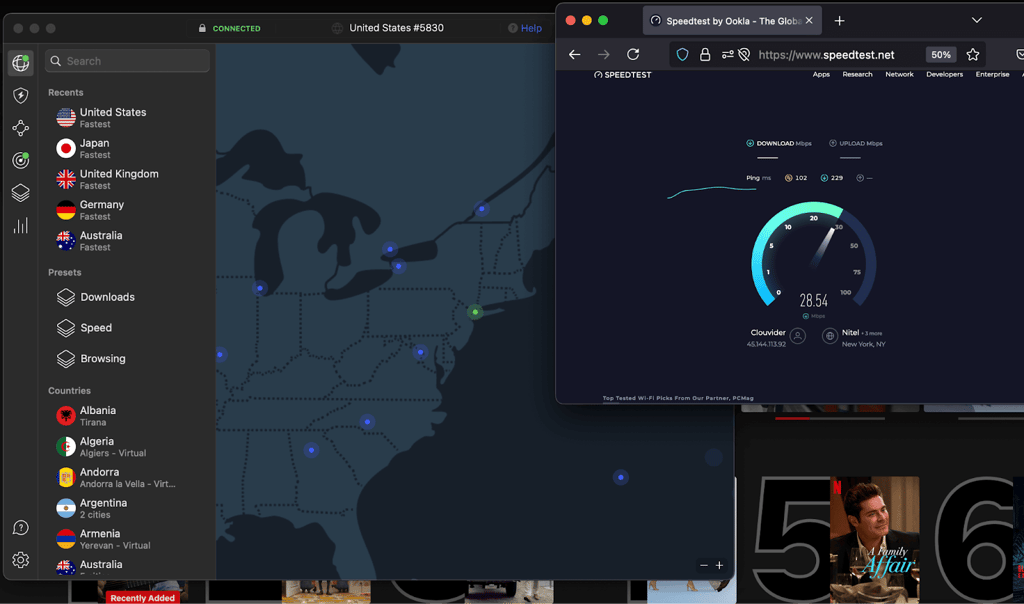This screenshot has height=604, width=1024.
Task: Open the Research menu on Speedtest
Action: click(x=857, y=74)
